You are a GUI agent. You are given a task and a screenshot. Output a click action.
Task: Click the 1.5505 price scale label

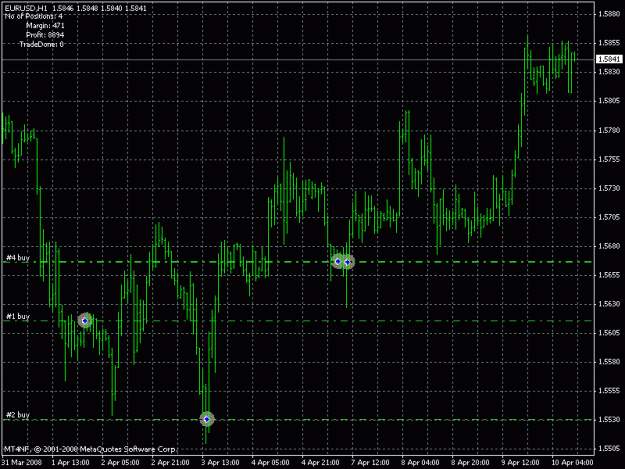(x=609, y=449)
